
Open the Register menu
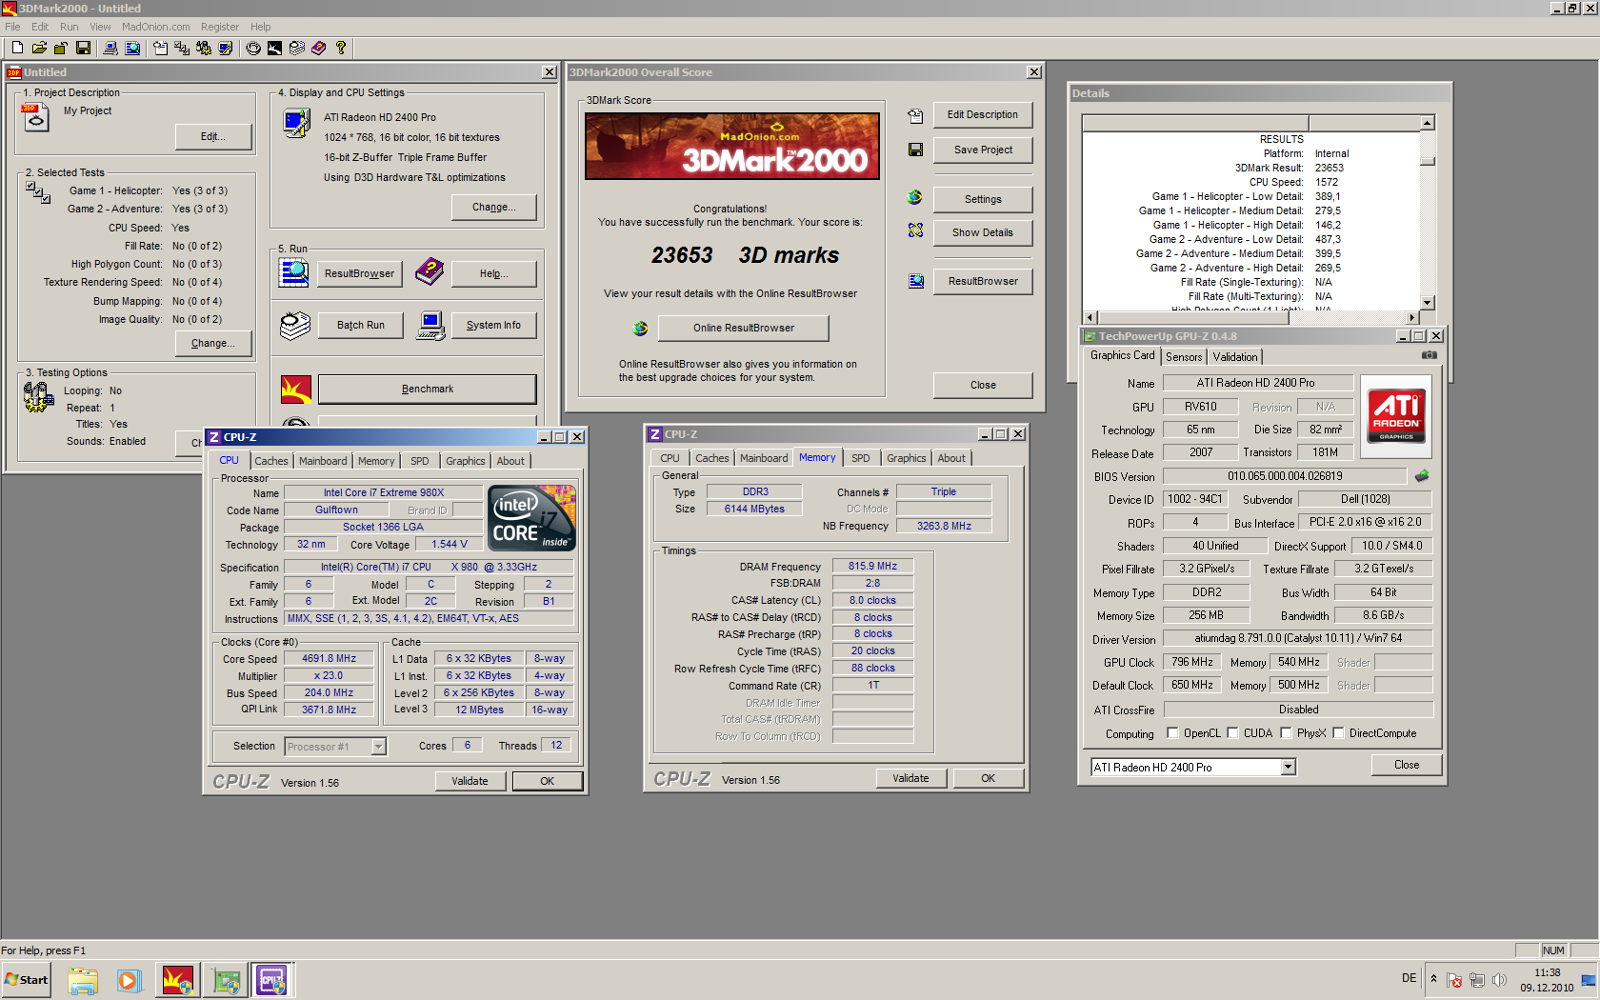(220, 27)
